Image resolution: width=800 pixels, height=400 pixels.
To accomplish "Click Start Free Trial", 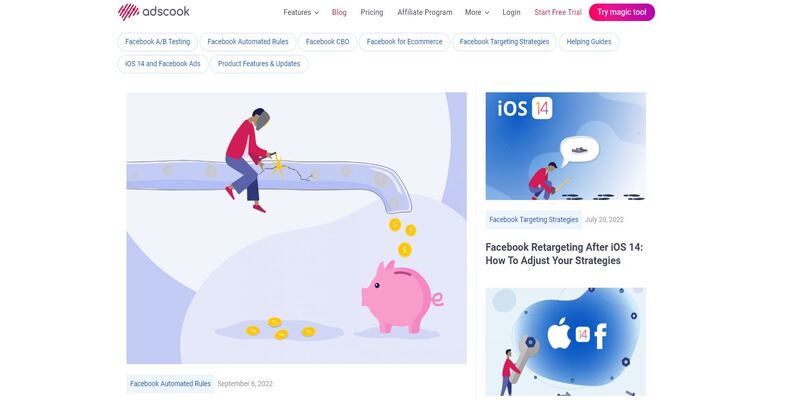I will pyautogui.click(x=558, y=12).
